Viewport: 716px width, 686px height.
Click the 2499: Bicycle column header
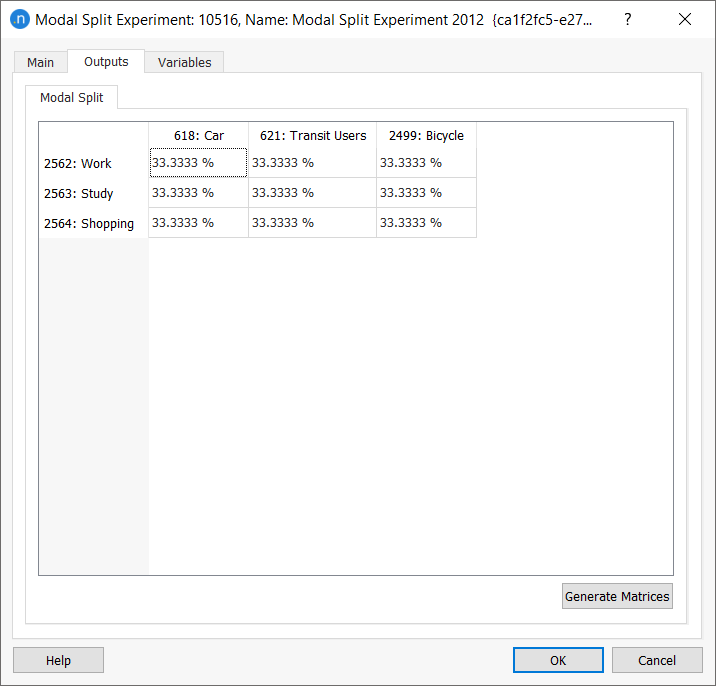(426, 135)
